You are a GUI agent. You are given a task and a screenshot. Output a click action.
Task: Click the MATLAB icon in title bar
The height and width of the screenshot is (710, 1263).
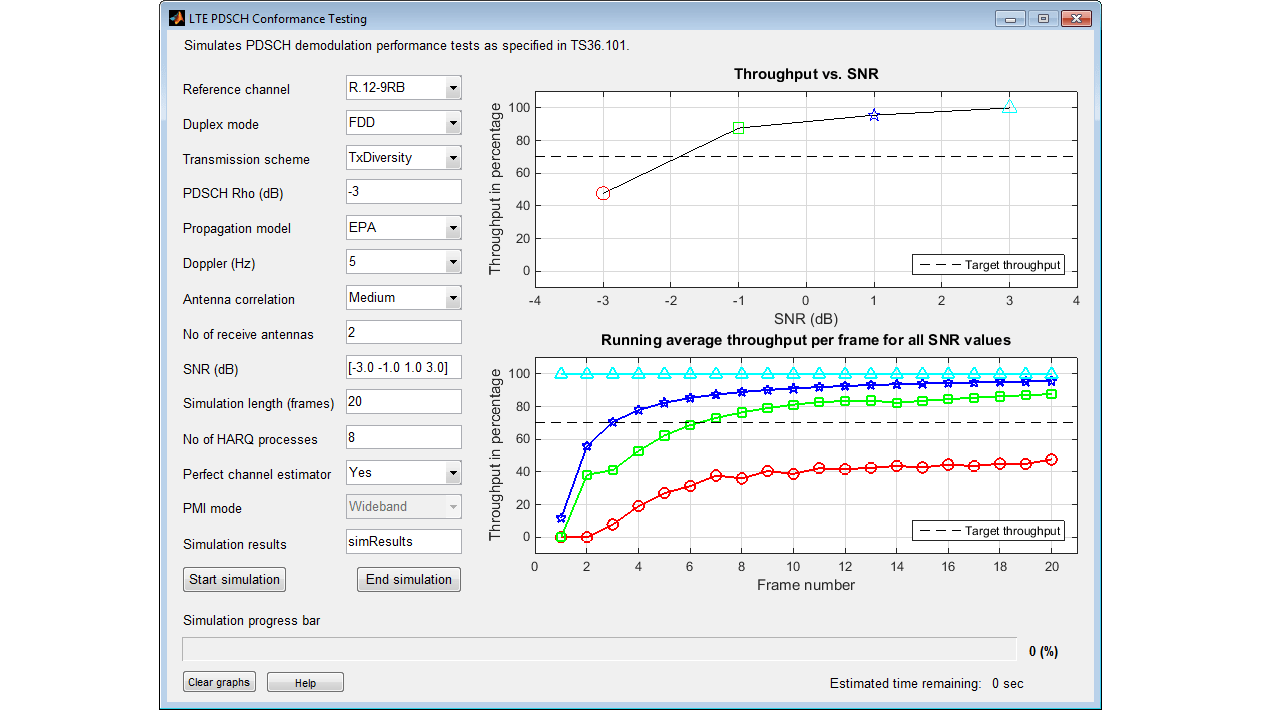pos(177,18)
